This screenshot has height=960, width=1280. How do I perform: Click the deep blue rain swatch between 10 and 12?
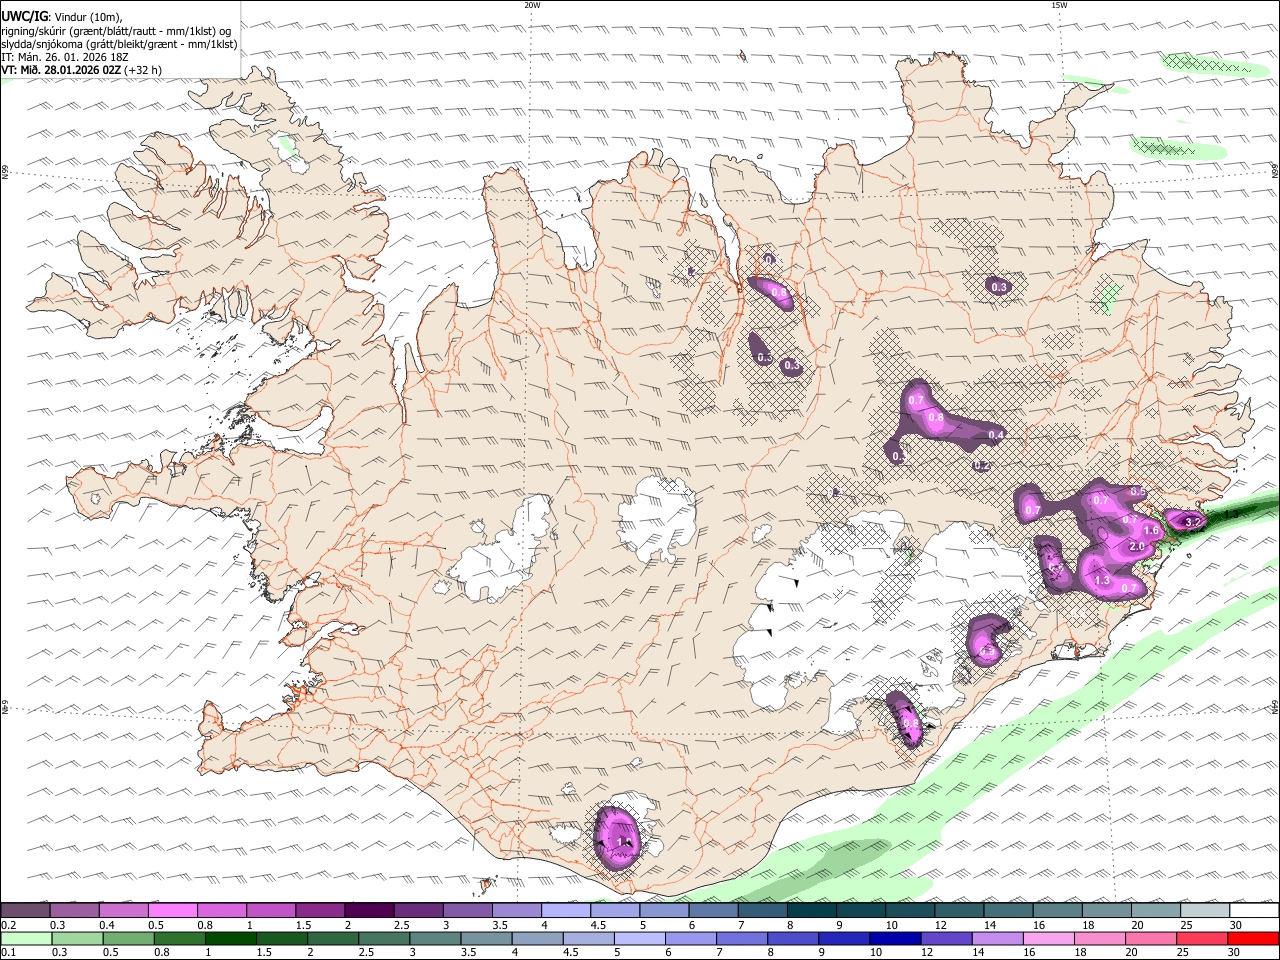tap(895, 938)
